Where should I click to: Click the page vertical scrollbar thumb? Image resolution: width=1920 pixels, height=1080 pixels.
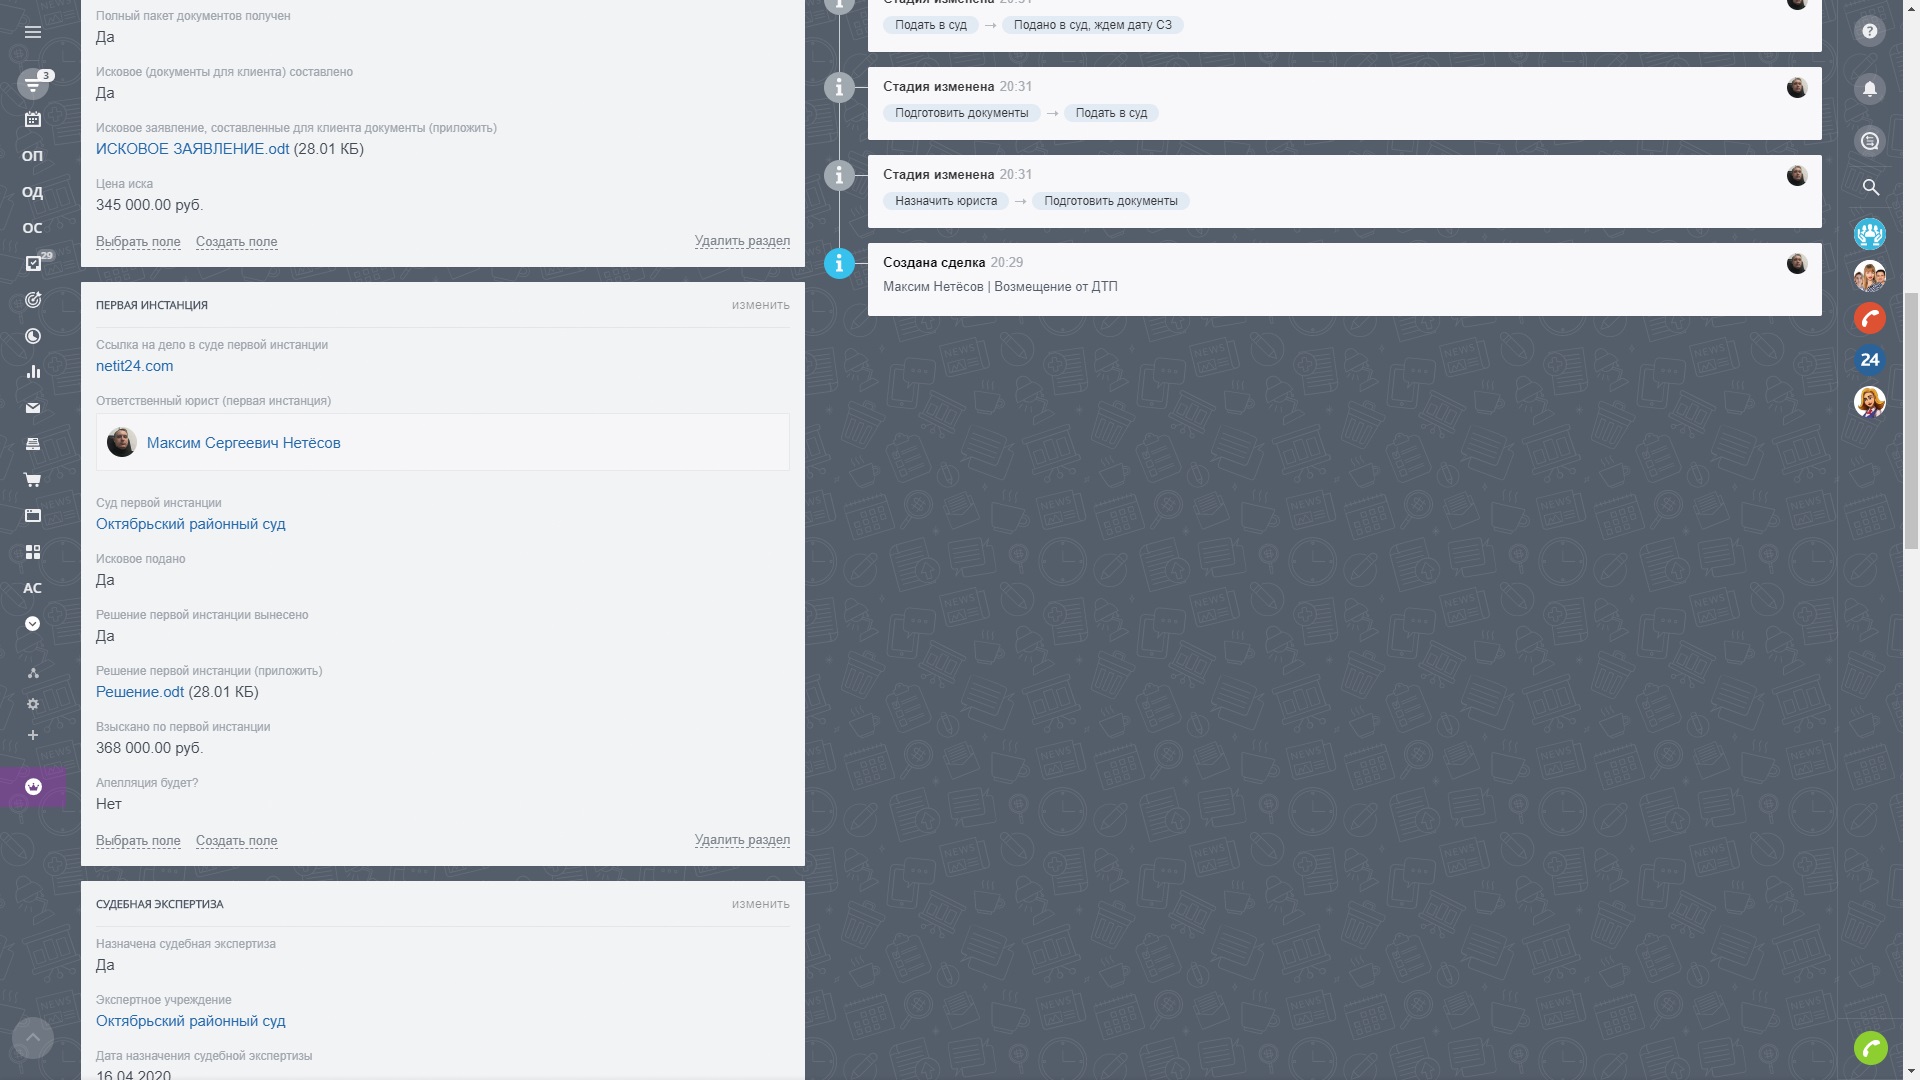pyautogui.click(x=1910, y=420)
